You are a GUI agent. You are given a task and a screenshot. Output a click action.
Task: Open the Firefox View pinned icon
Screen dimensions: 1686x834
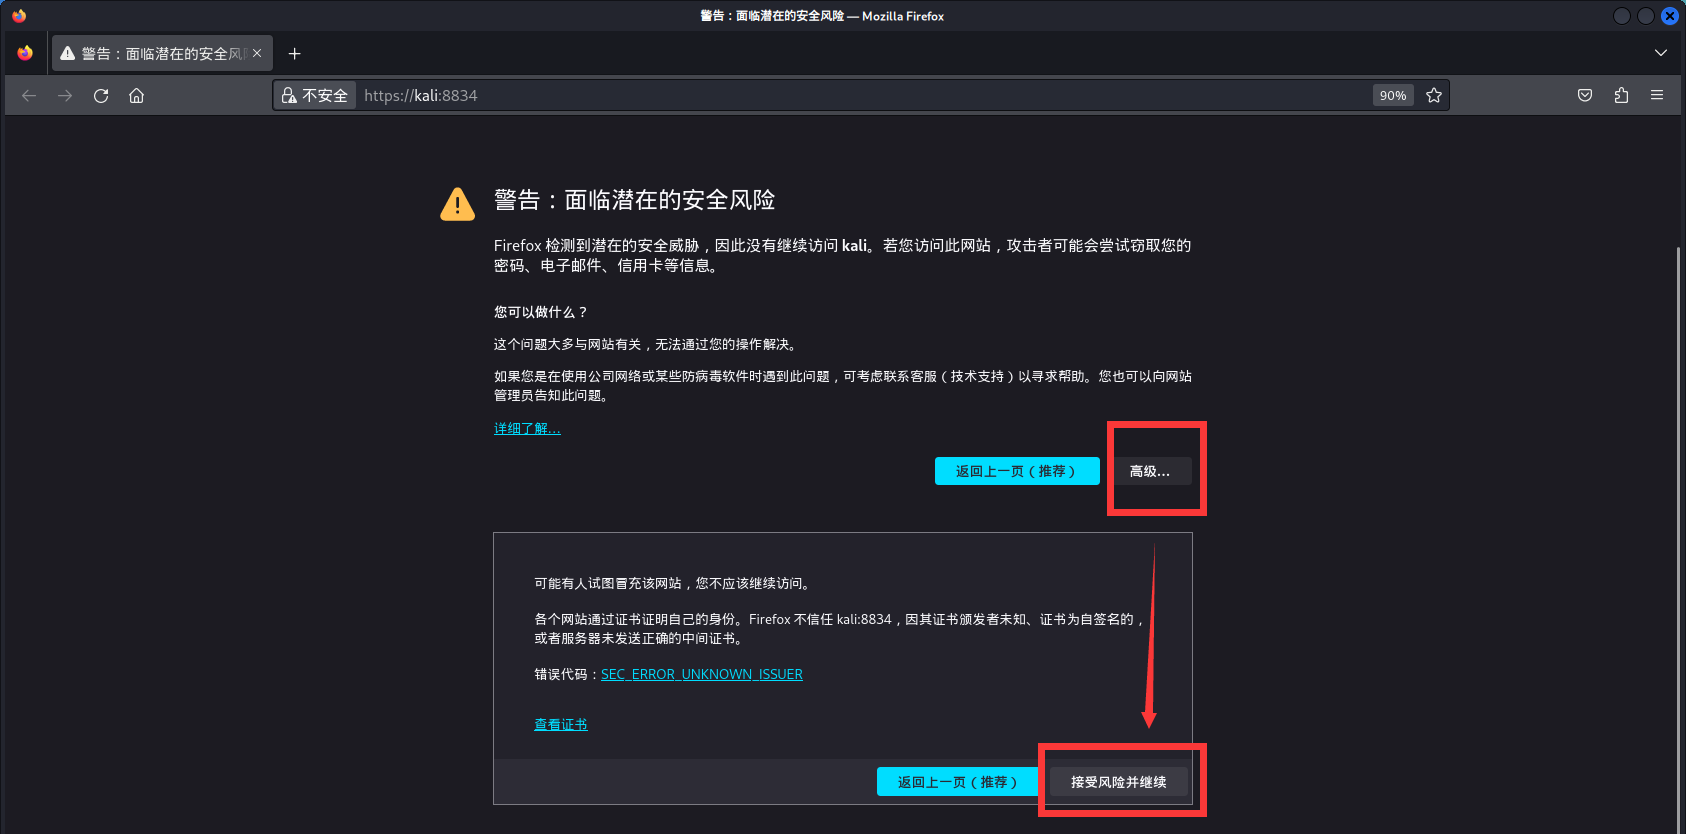pos(25,53)
